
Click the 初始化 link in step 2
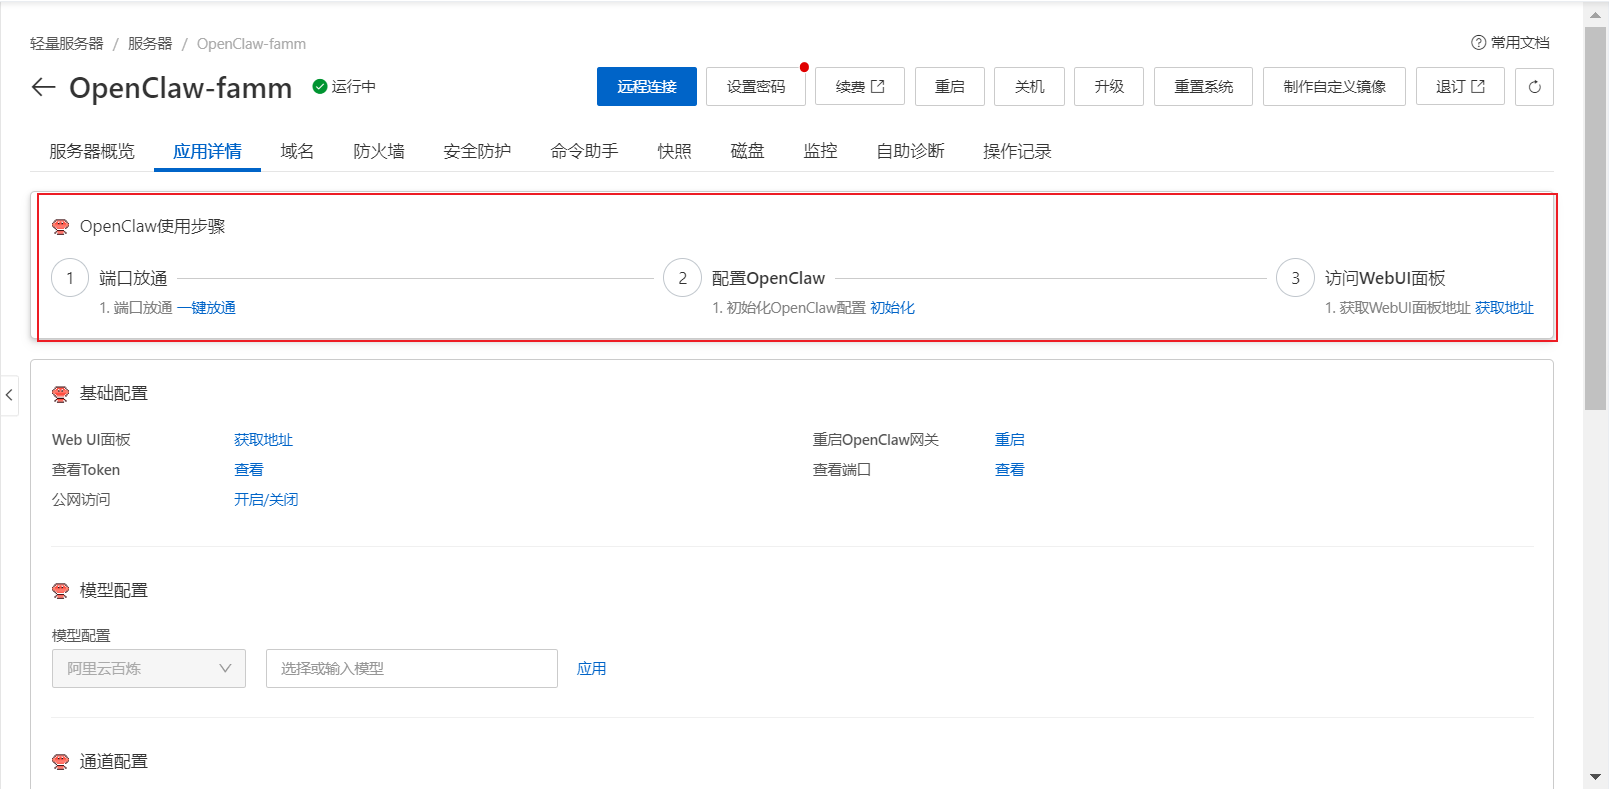click(893, 308)
